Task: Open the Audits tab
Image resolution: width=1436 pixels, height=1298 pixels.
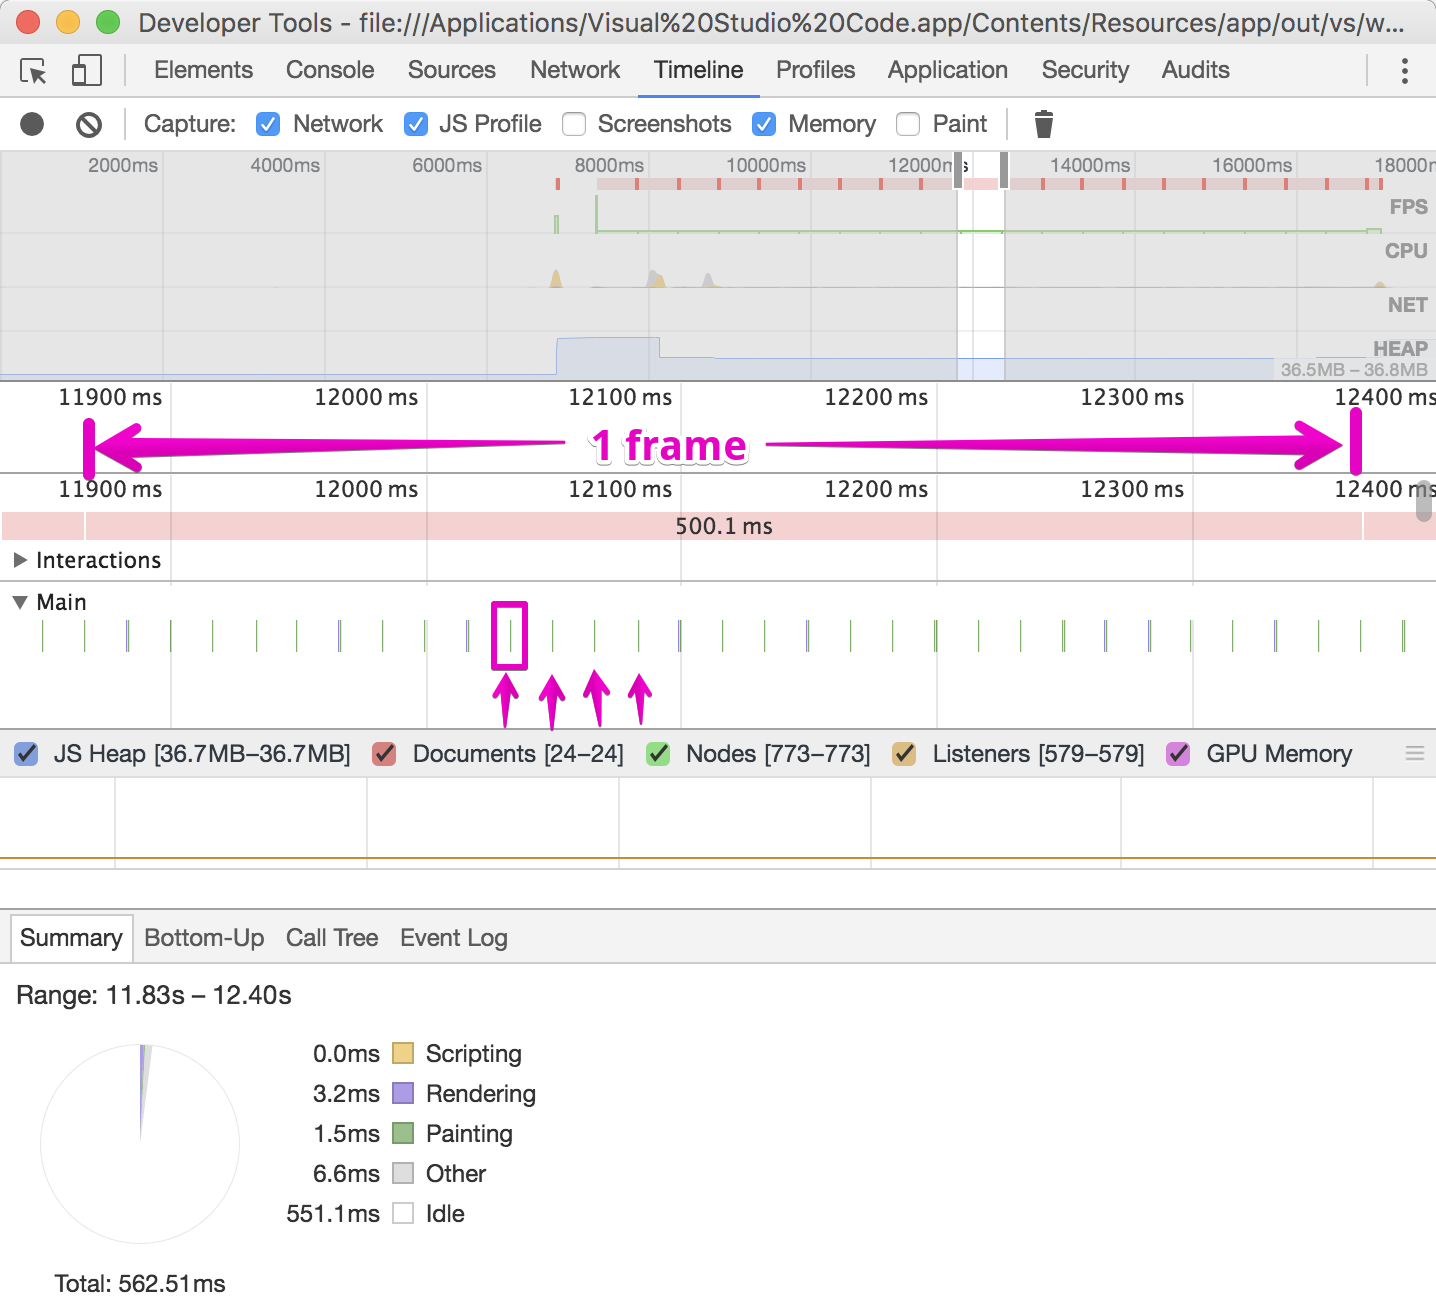Action: click(1195, 70)
